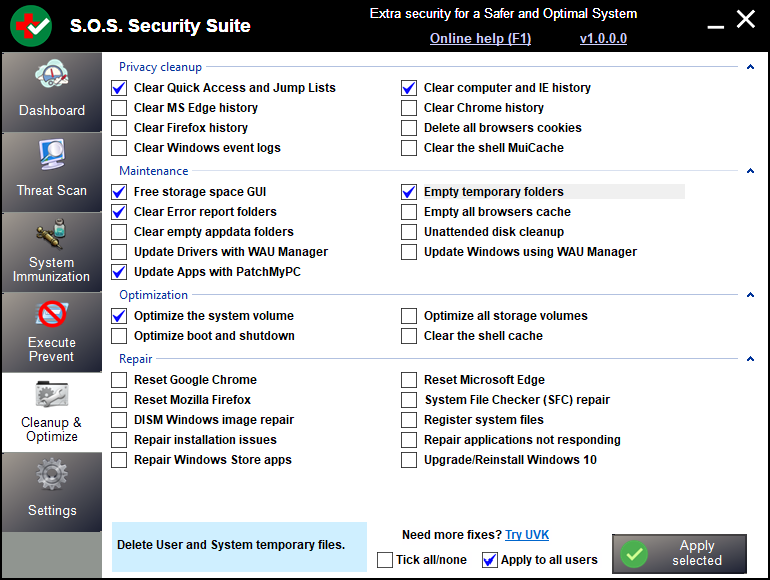
Task: Open the Settings tab
Action: [x=52, y=492]
